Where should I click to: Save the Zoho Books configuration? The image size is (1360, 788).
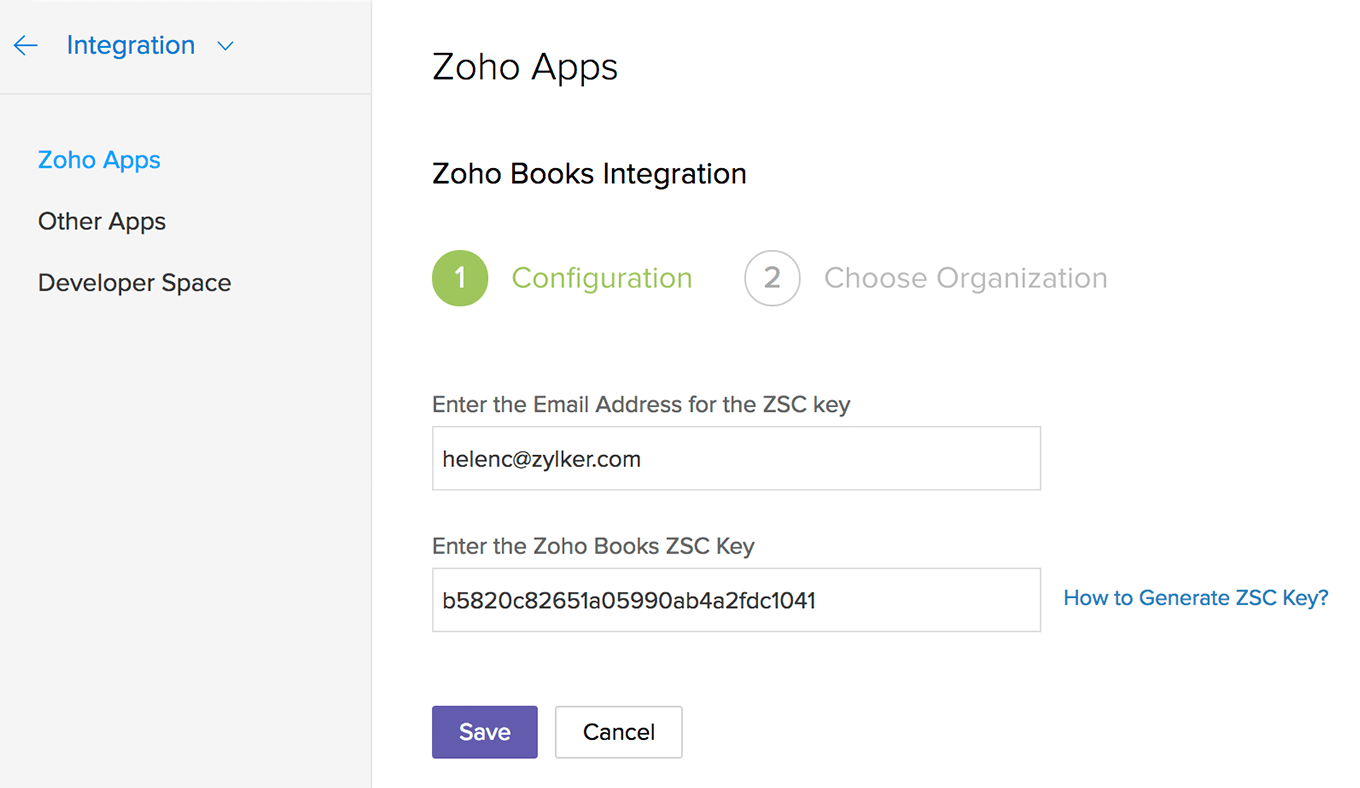click(485, 732)
